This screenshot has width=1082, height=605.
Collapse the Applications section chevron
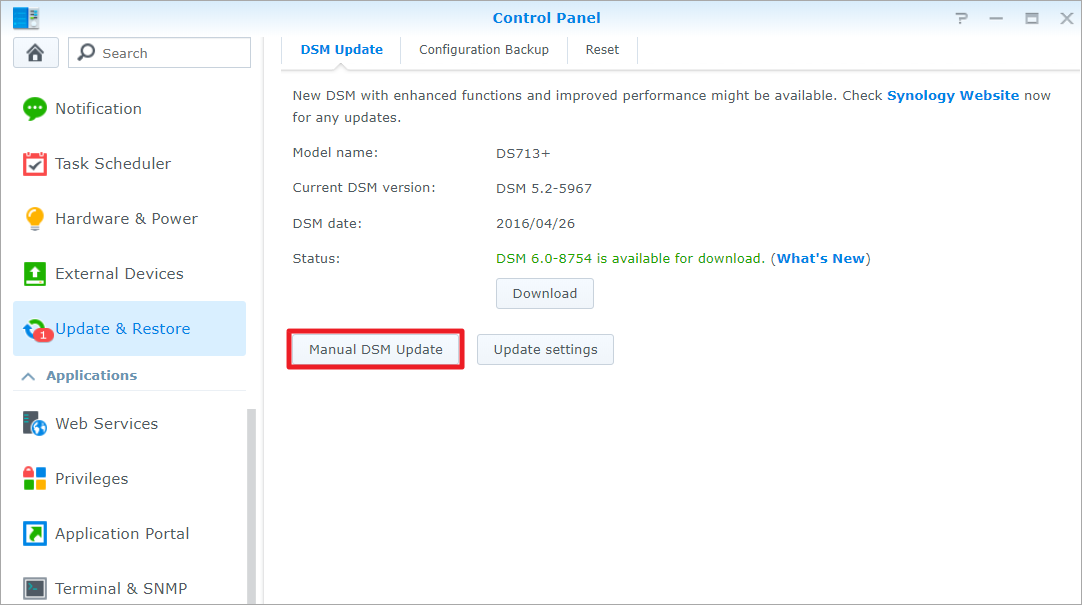27,376
